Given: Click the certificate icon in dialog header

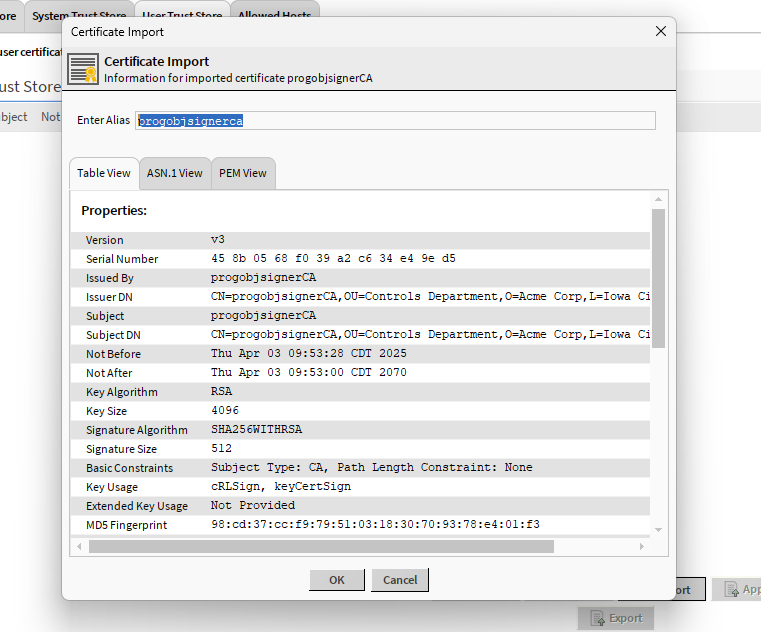Looking at the screenshot, I should pos(83,69).
